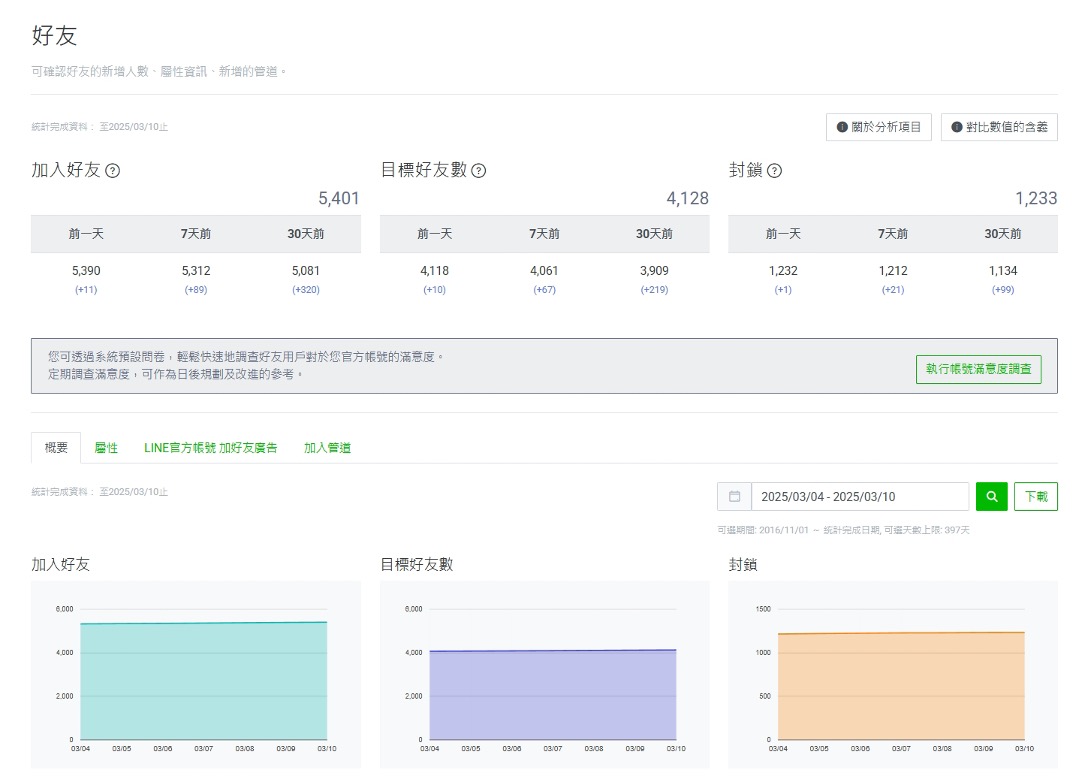Viewport: 1088px width, 782px height.
Task: Switch to the 屬性 tab
Action: (x=106, y=448)
